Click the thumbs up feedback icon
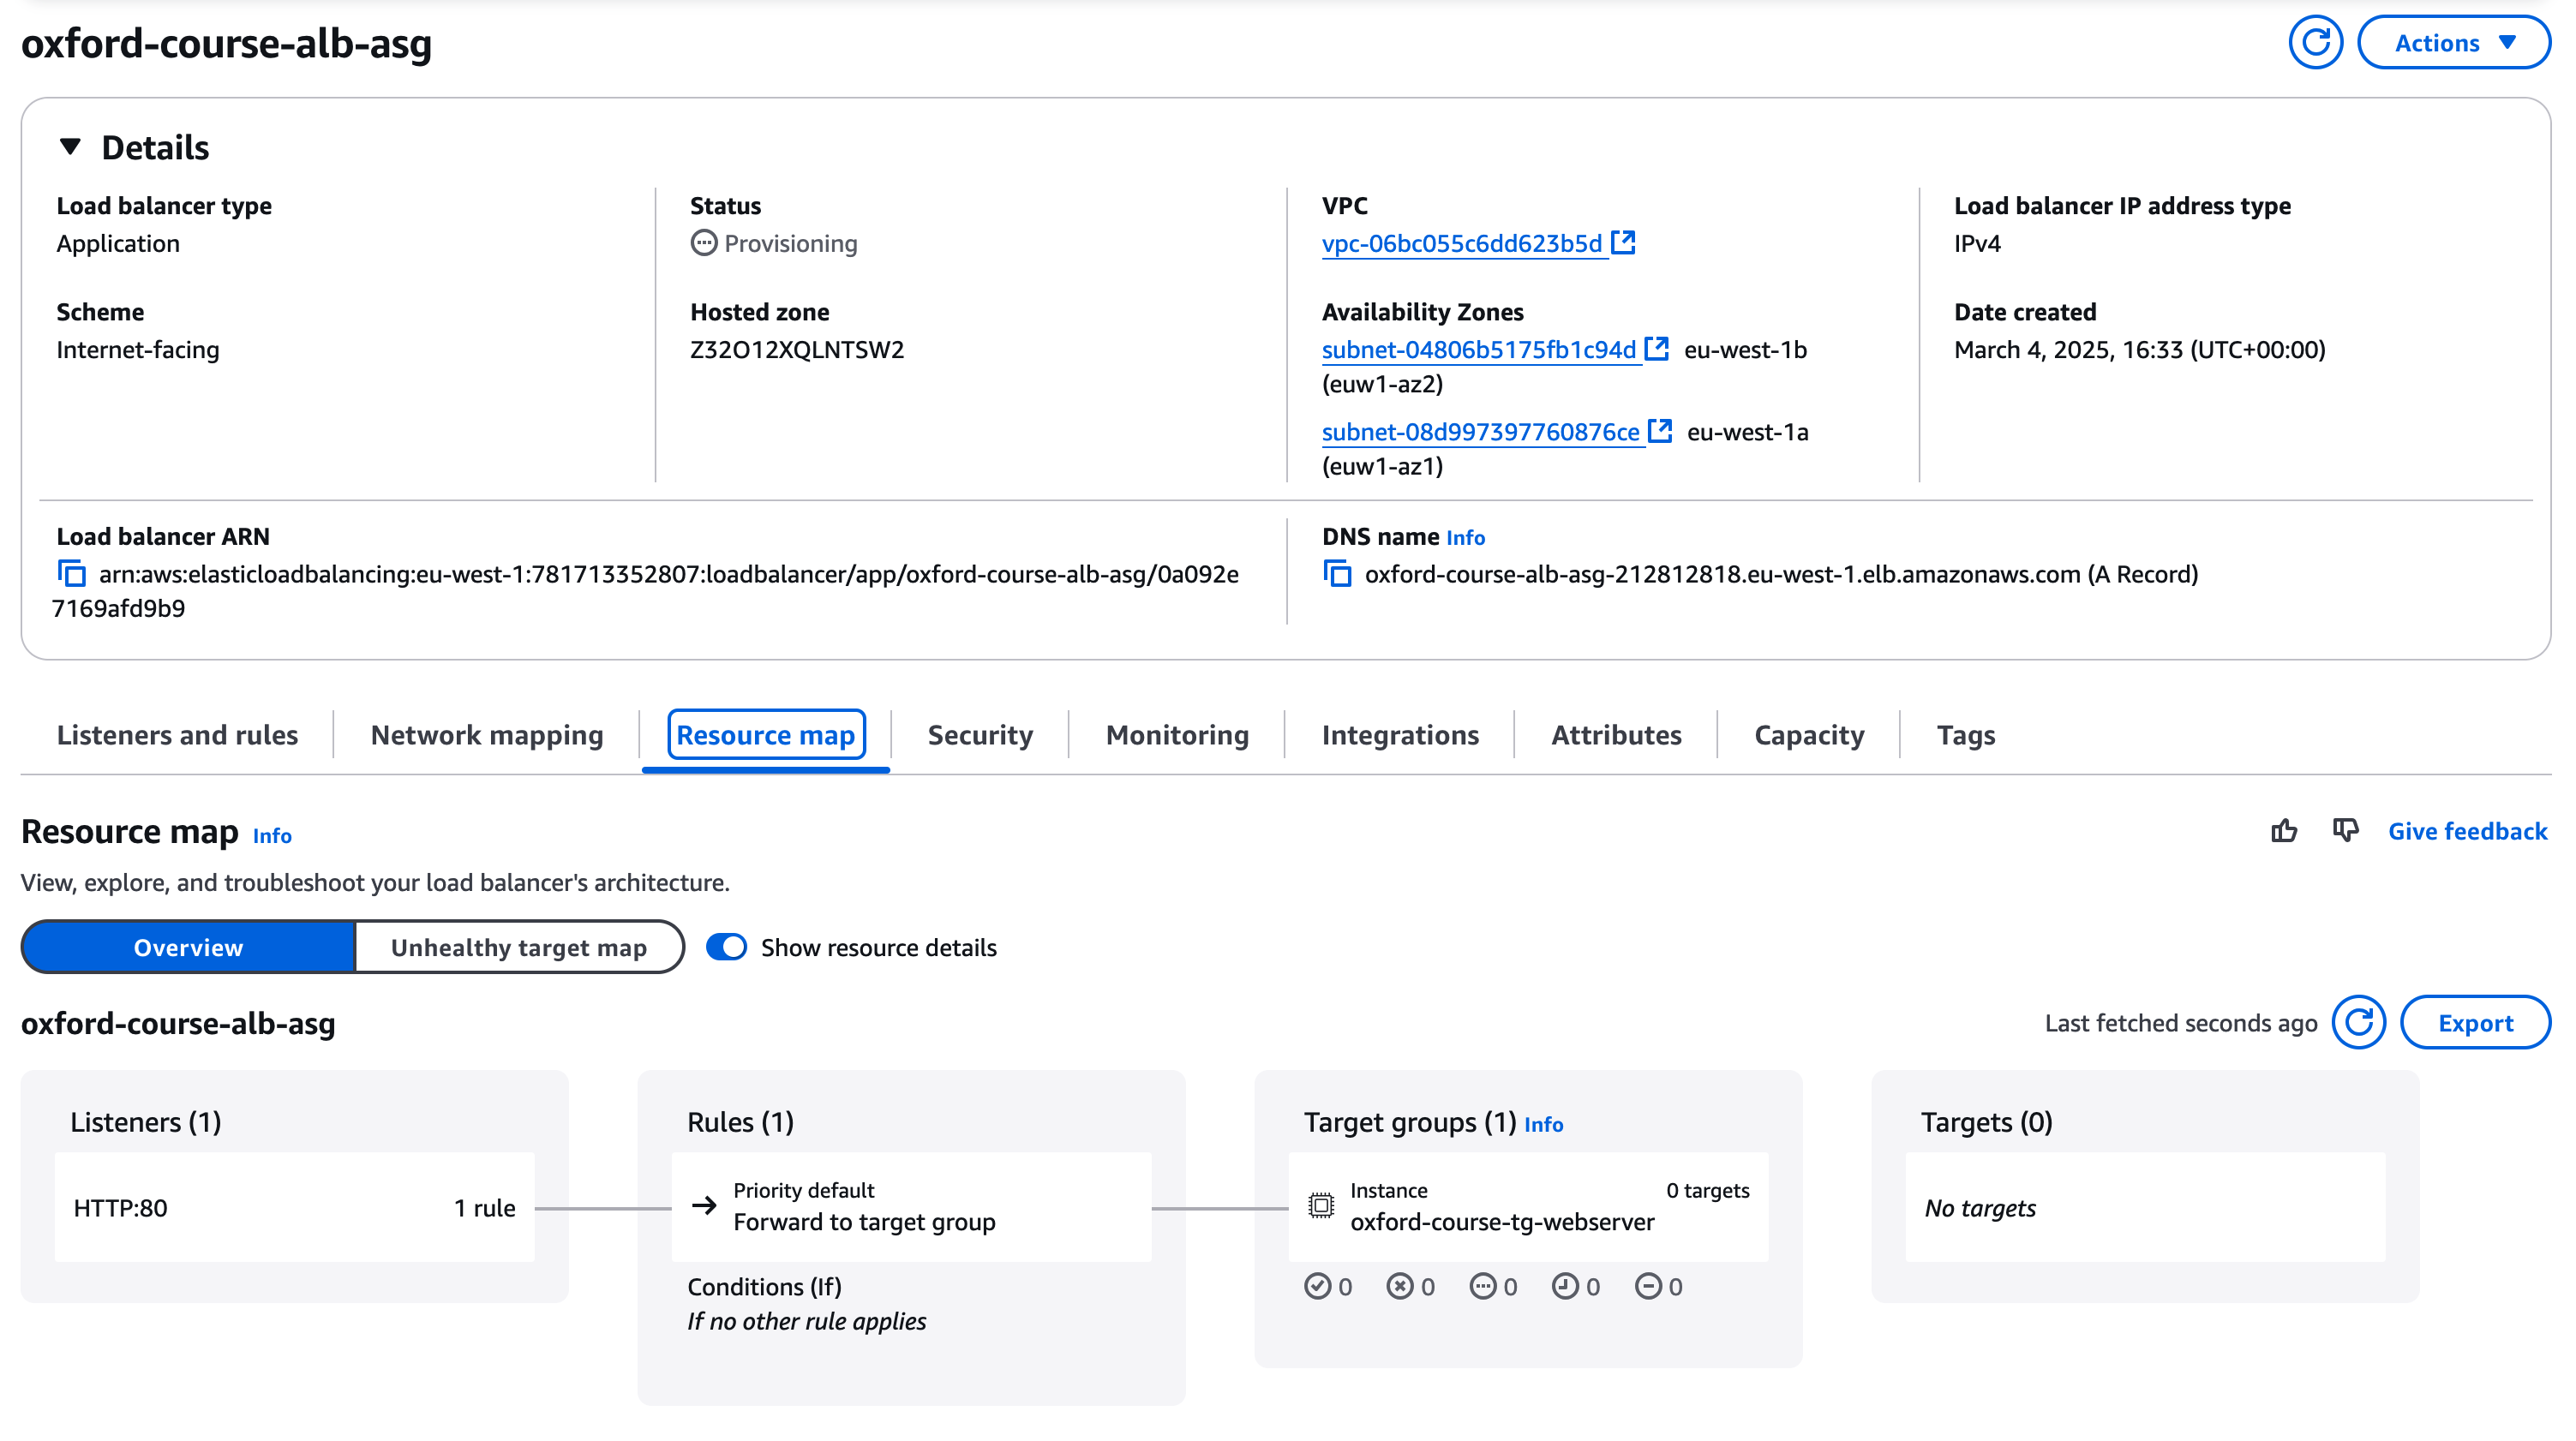 click(2284, 831)
